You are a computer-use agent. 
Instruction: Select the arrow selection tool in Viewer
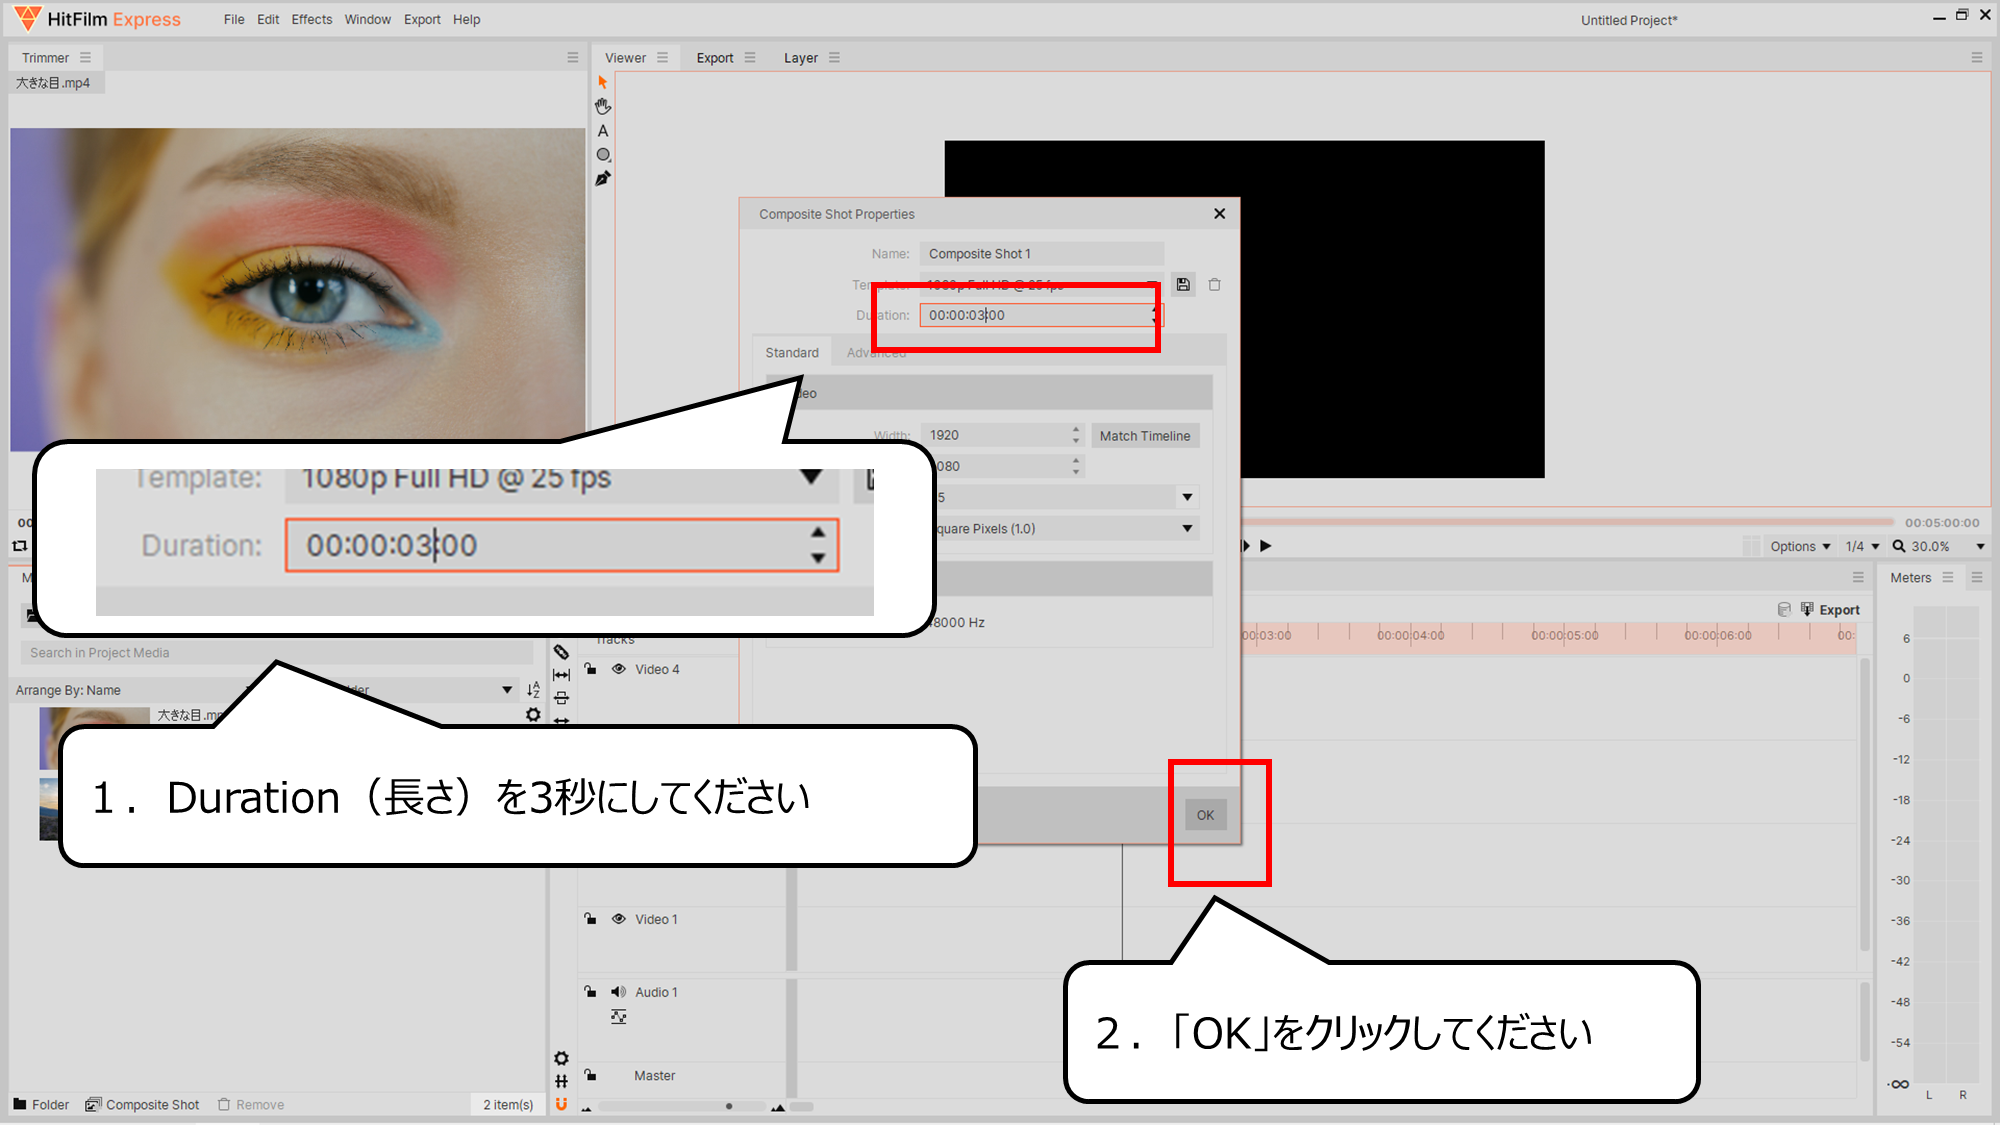tap(602, 82)
